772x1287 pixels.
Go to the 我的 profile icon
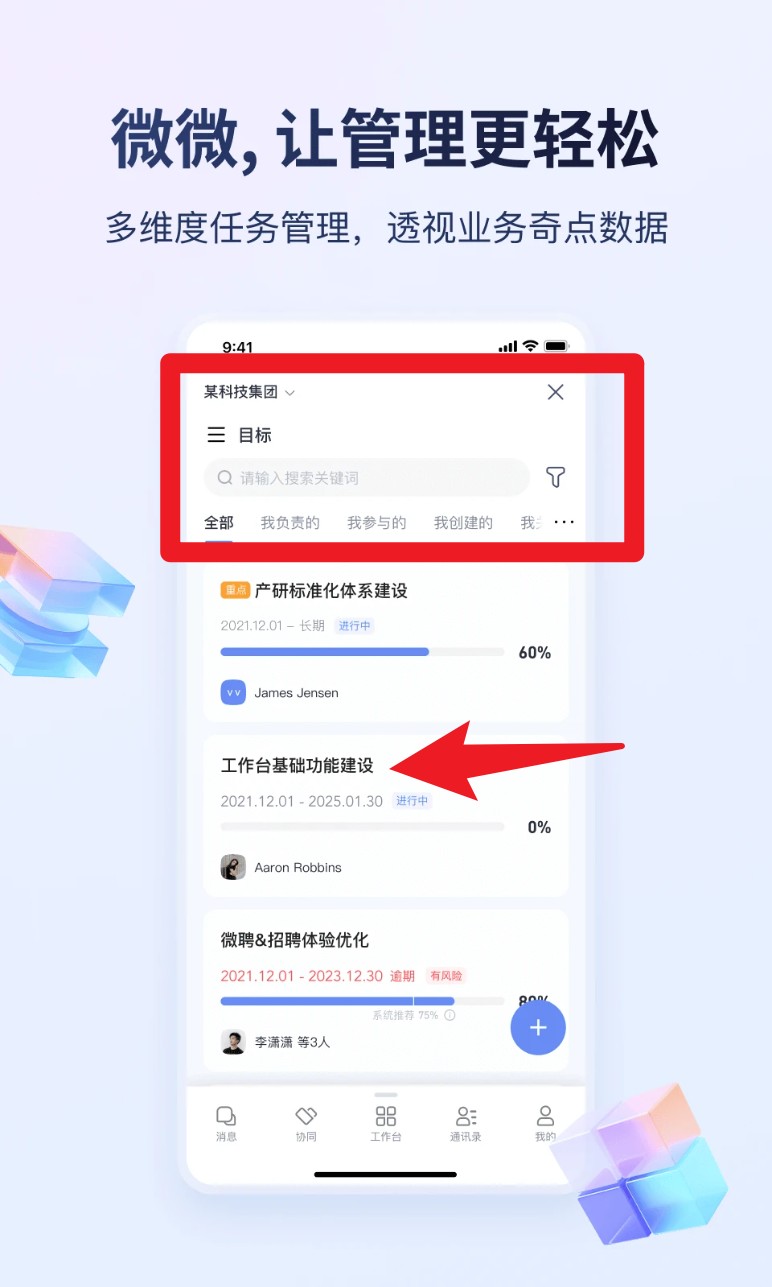(545, 1116)
